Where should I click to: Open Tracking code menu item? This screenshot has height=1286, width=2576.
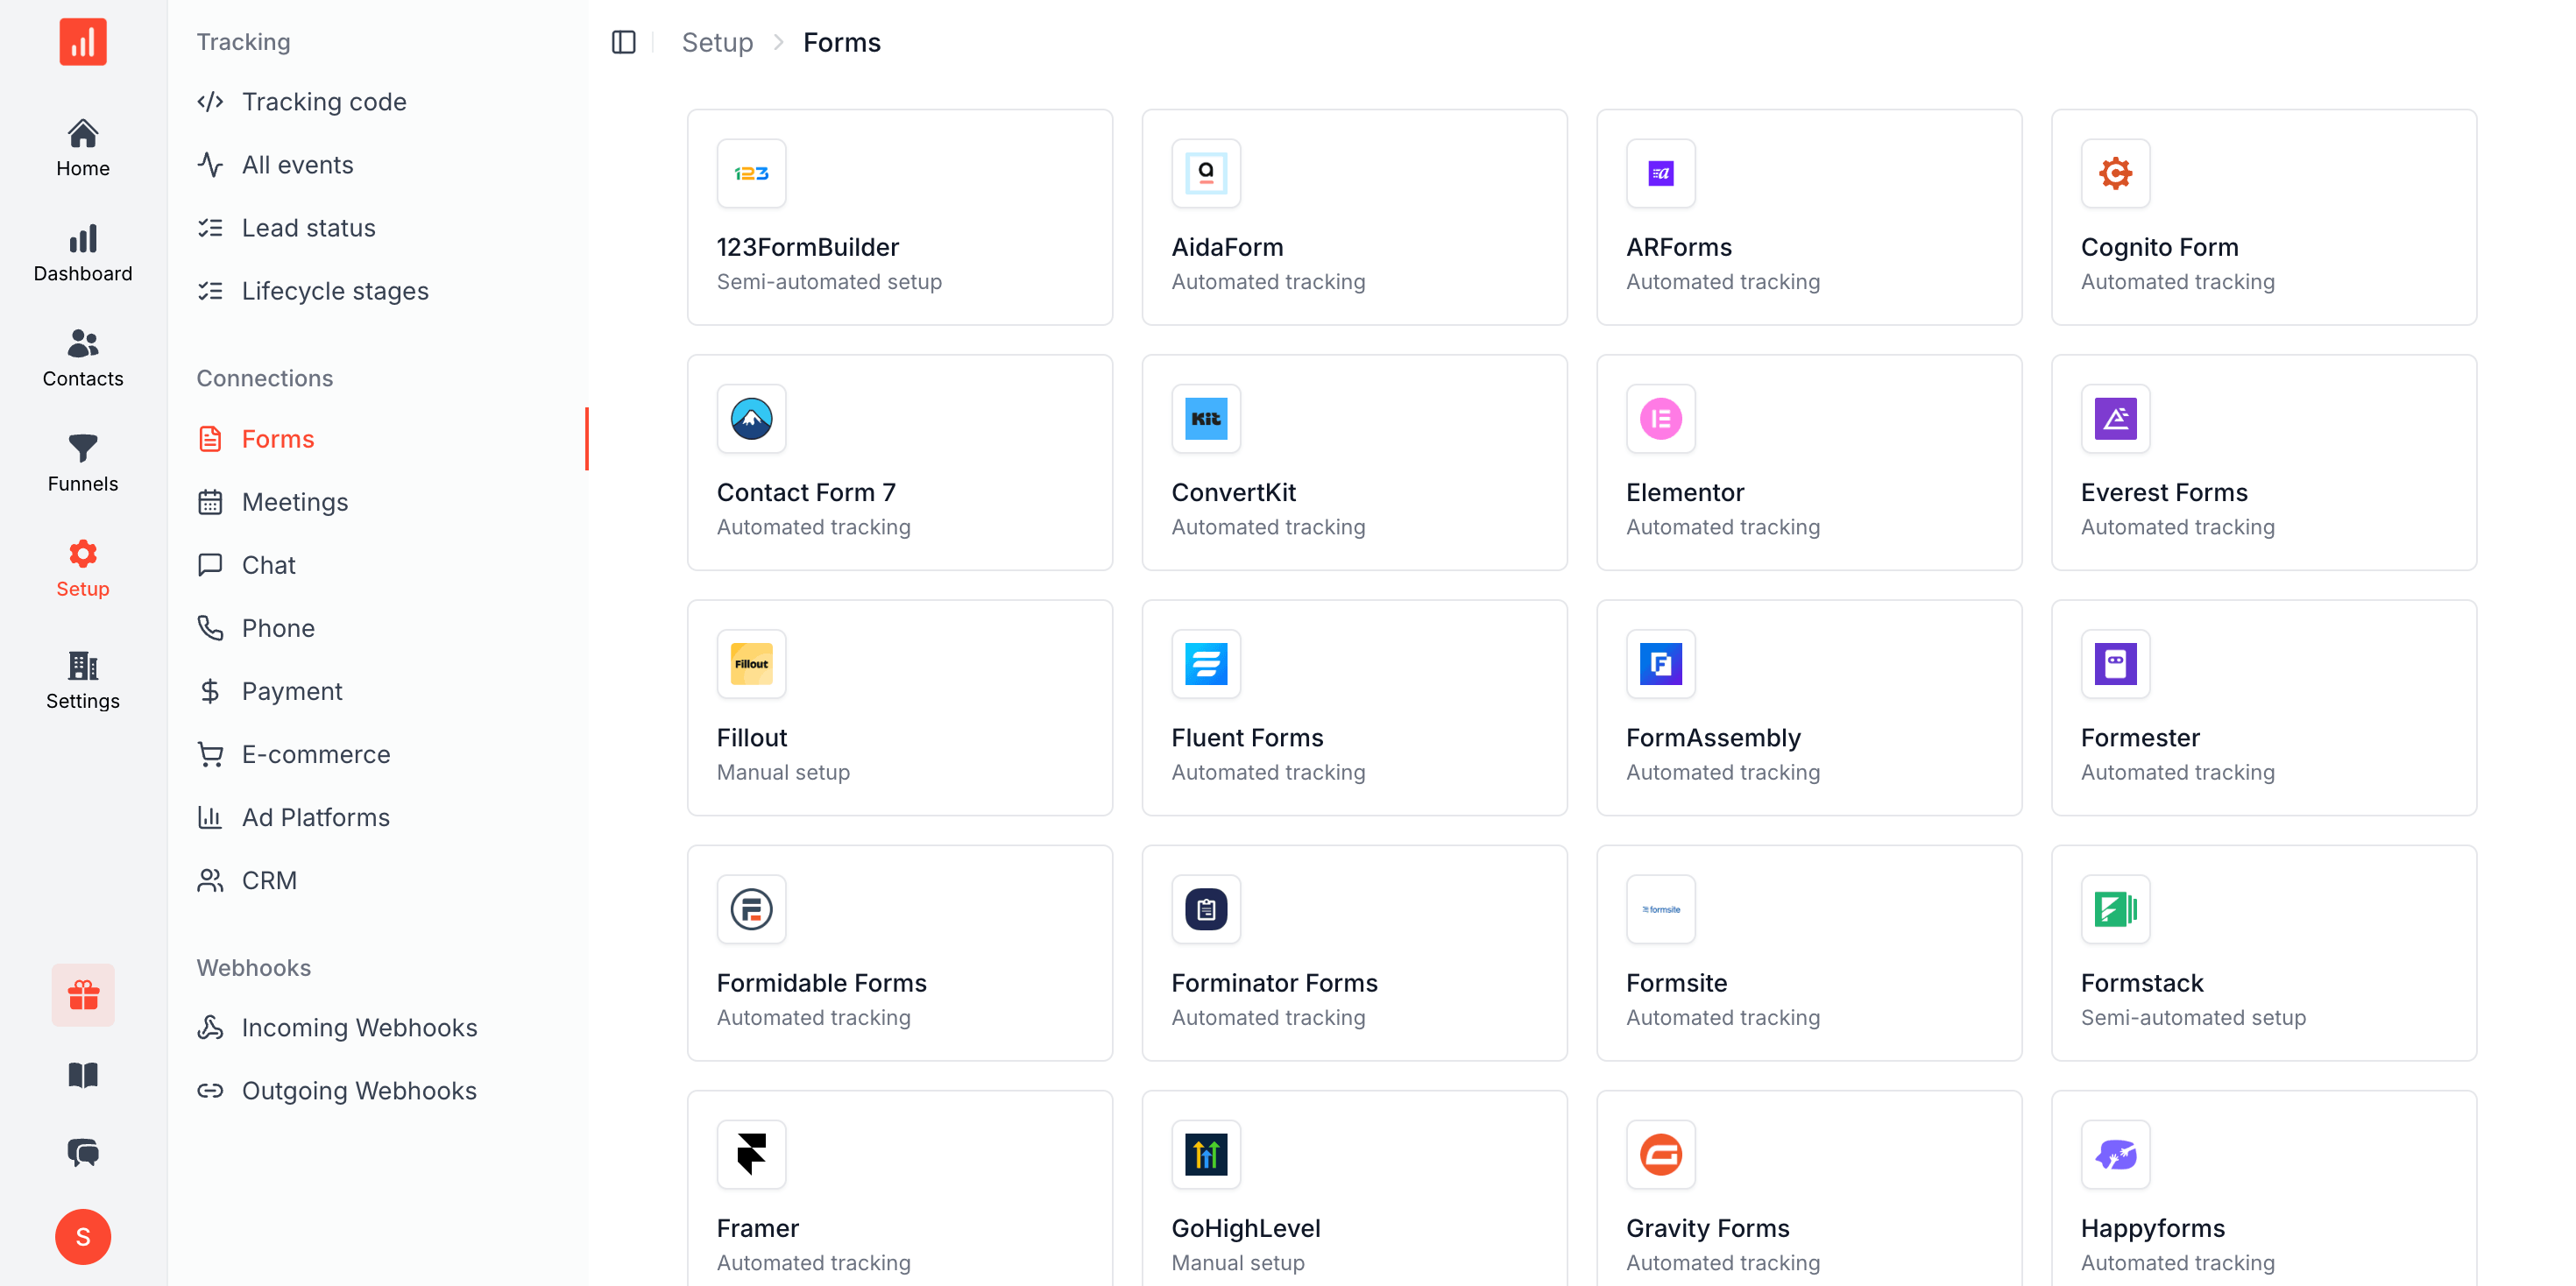pyautogui.click(x=378, y=102)
